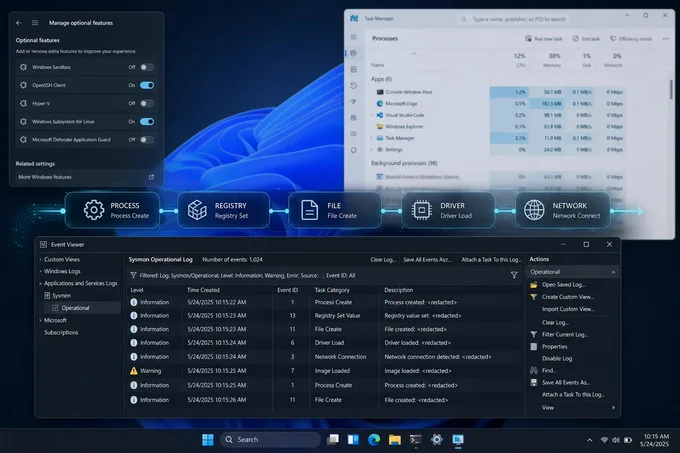Click the File Create document icon

point(310,210)
